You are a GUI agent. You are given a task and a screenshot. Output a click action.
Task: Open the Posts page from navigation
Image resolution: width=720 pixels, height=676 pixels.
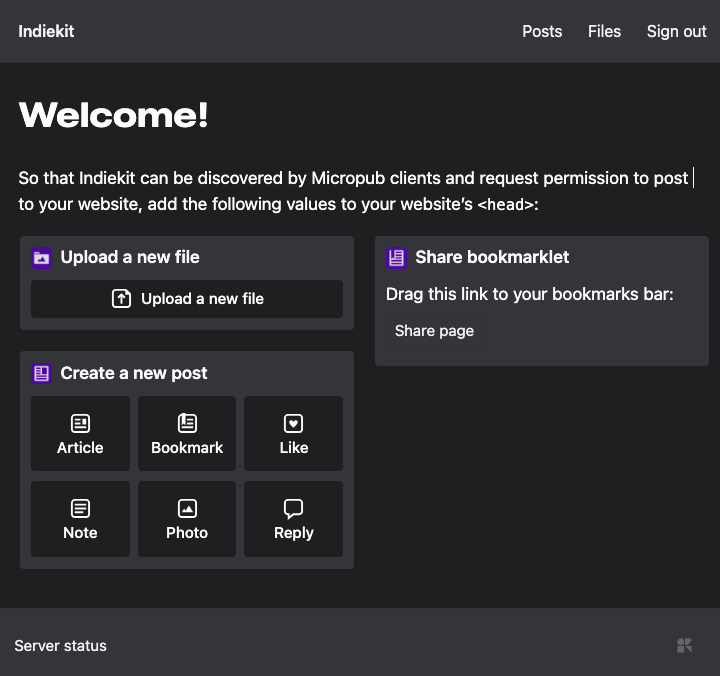(542, 32)
